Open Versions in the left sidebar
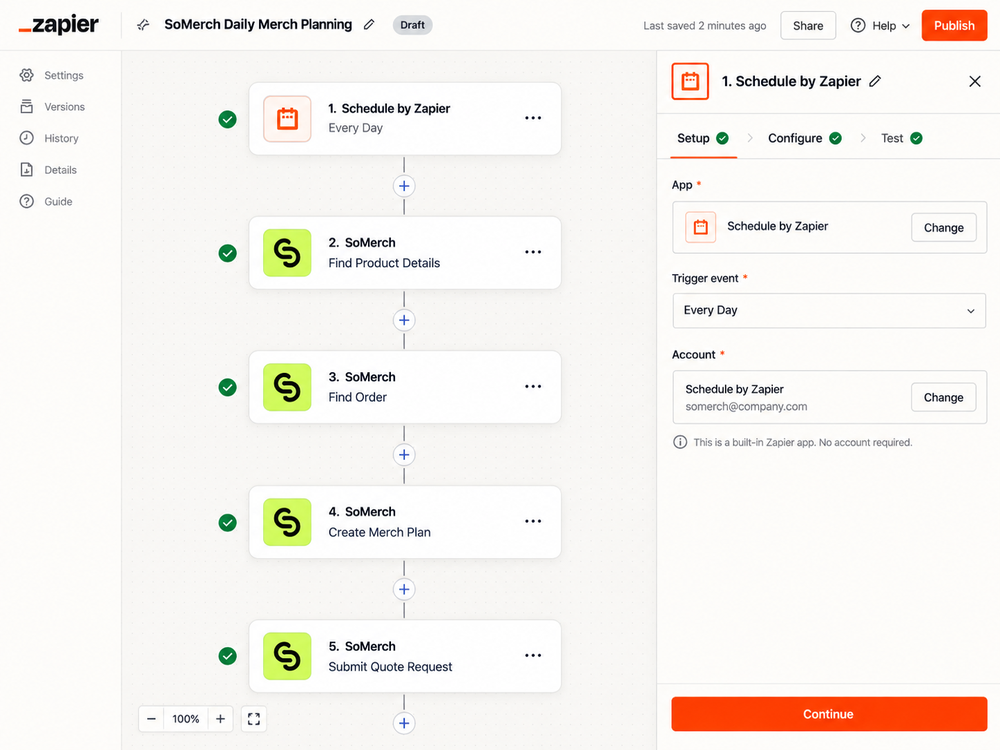Screen dimensions: 1000x750 (52, 107)
